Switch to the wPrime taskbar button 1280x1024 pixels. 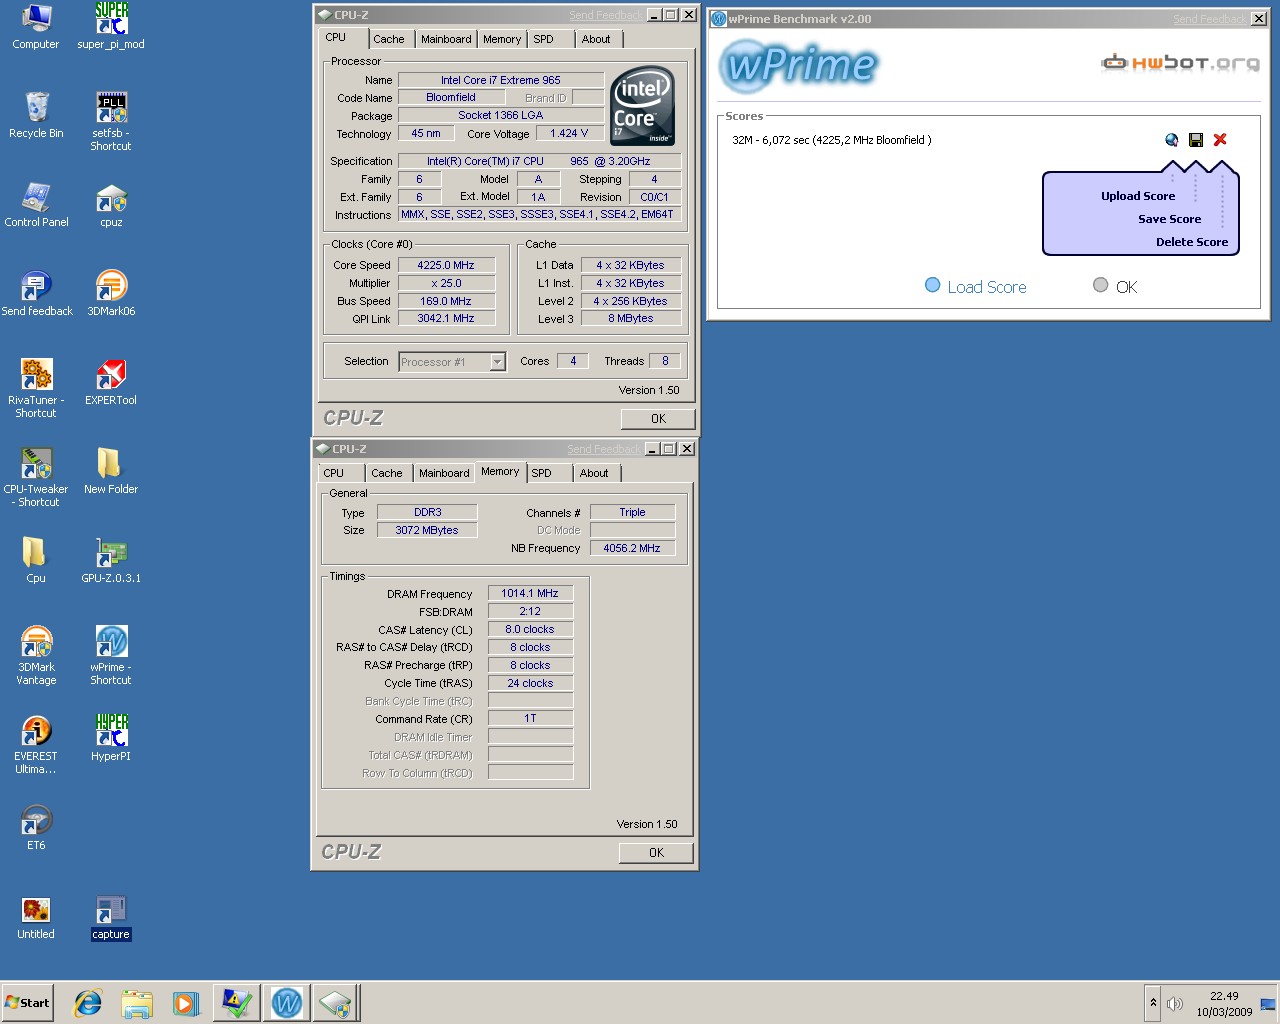pos(286,1003)
